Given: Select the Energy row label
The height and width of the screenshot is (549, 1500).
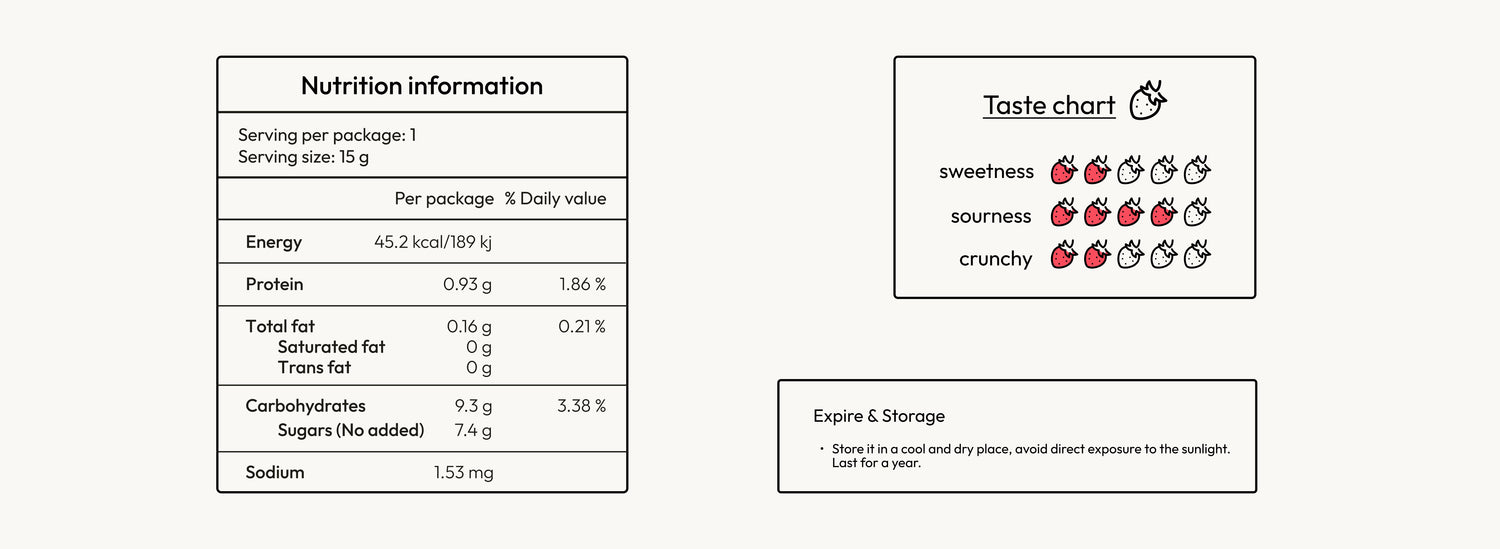Looking at the screenshot, I should (274, 242).
